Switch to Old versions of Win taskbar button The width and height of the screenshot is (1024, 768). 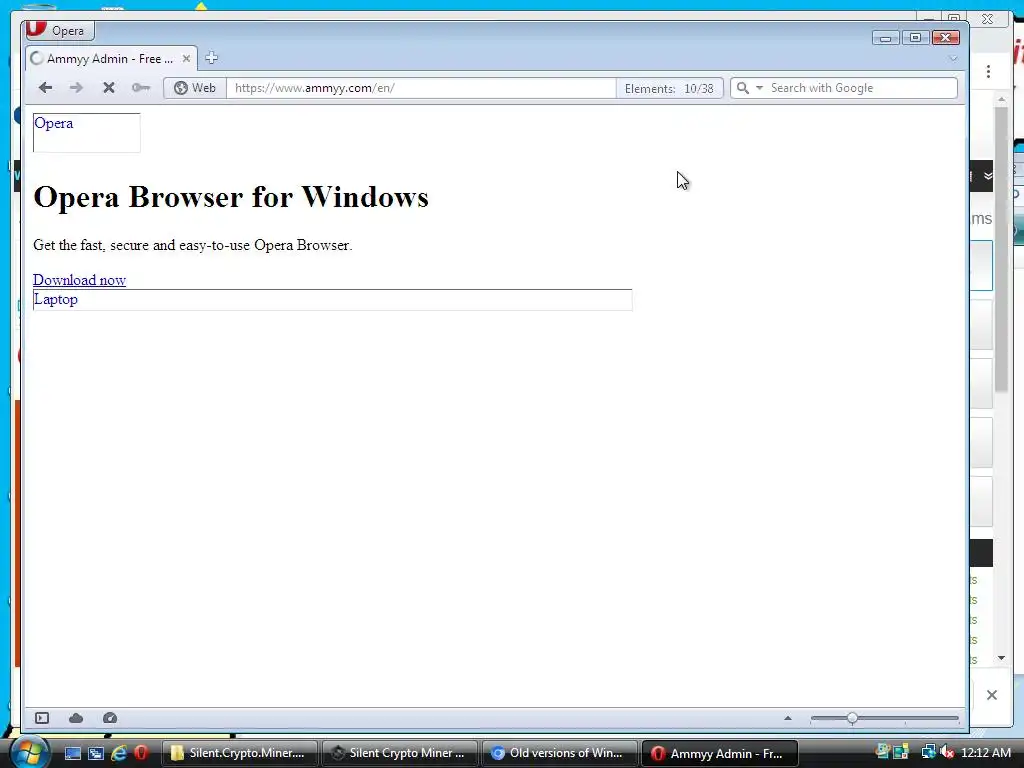(560, 753)
